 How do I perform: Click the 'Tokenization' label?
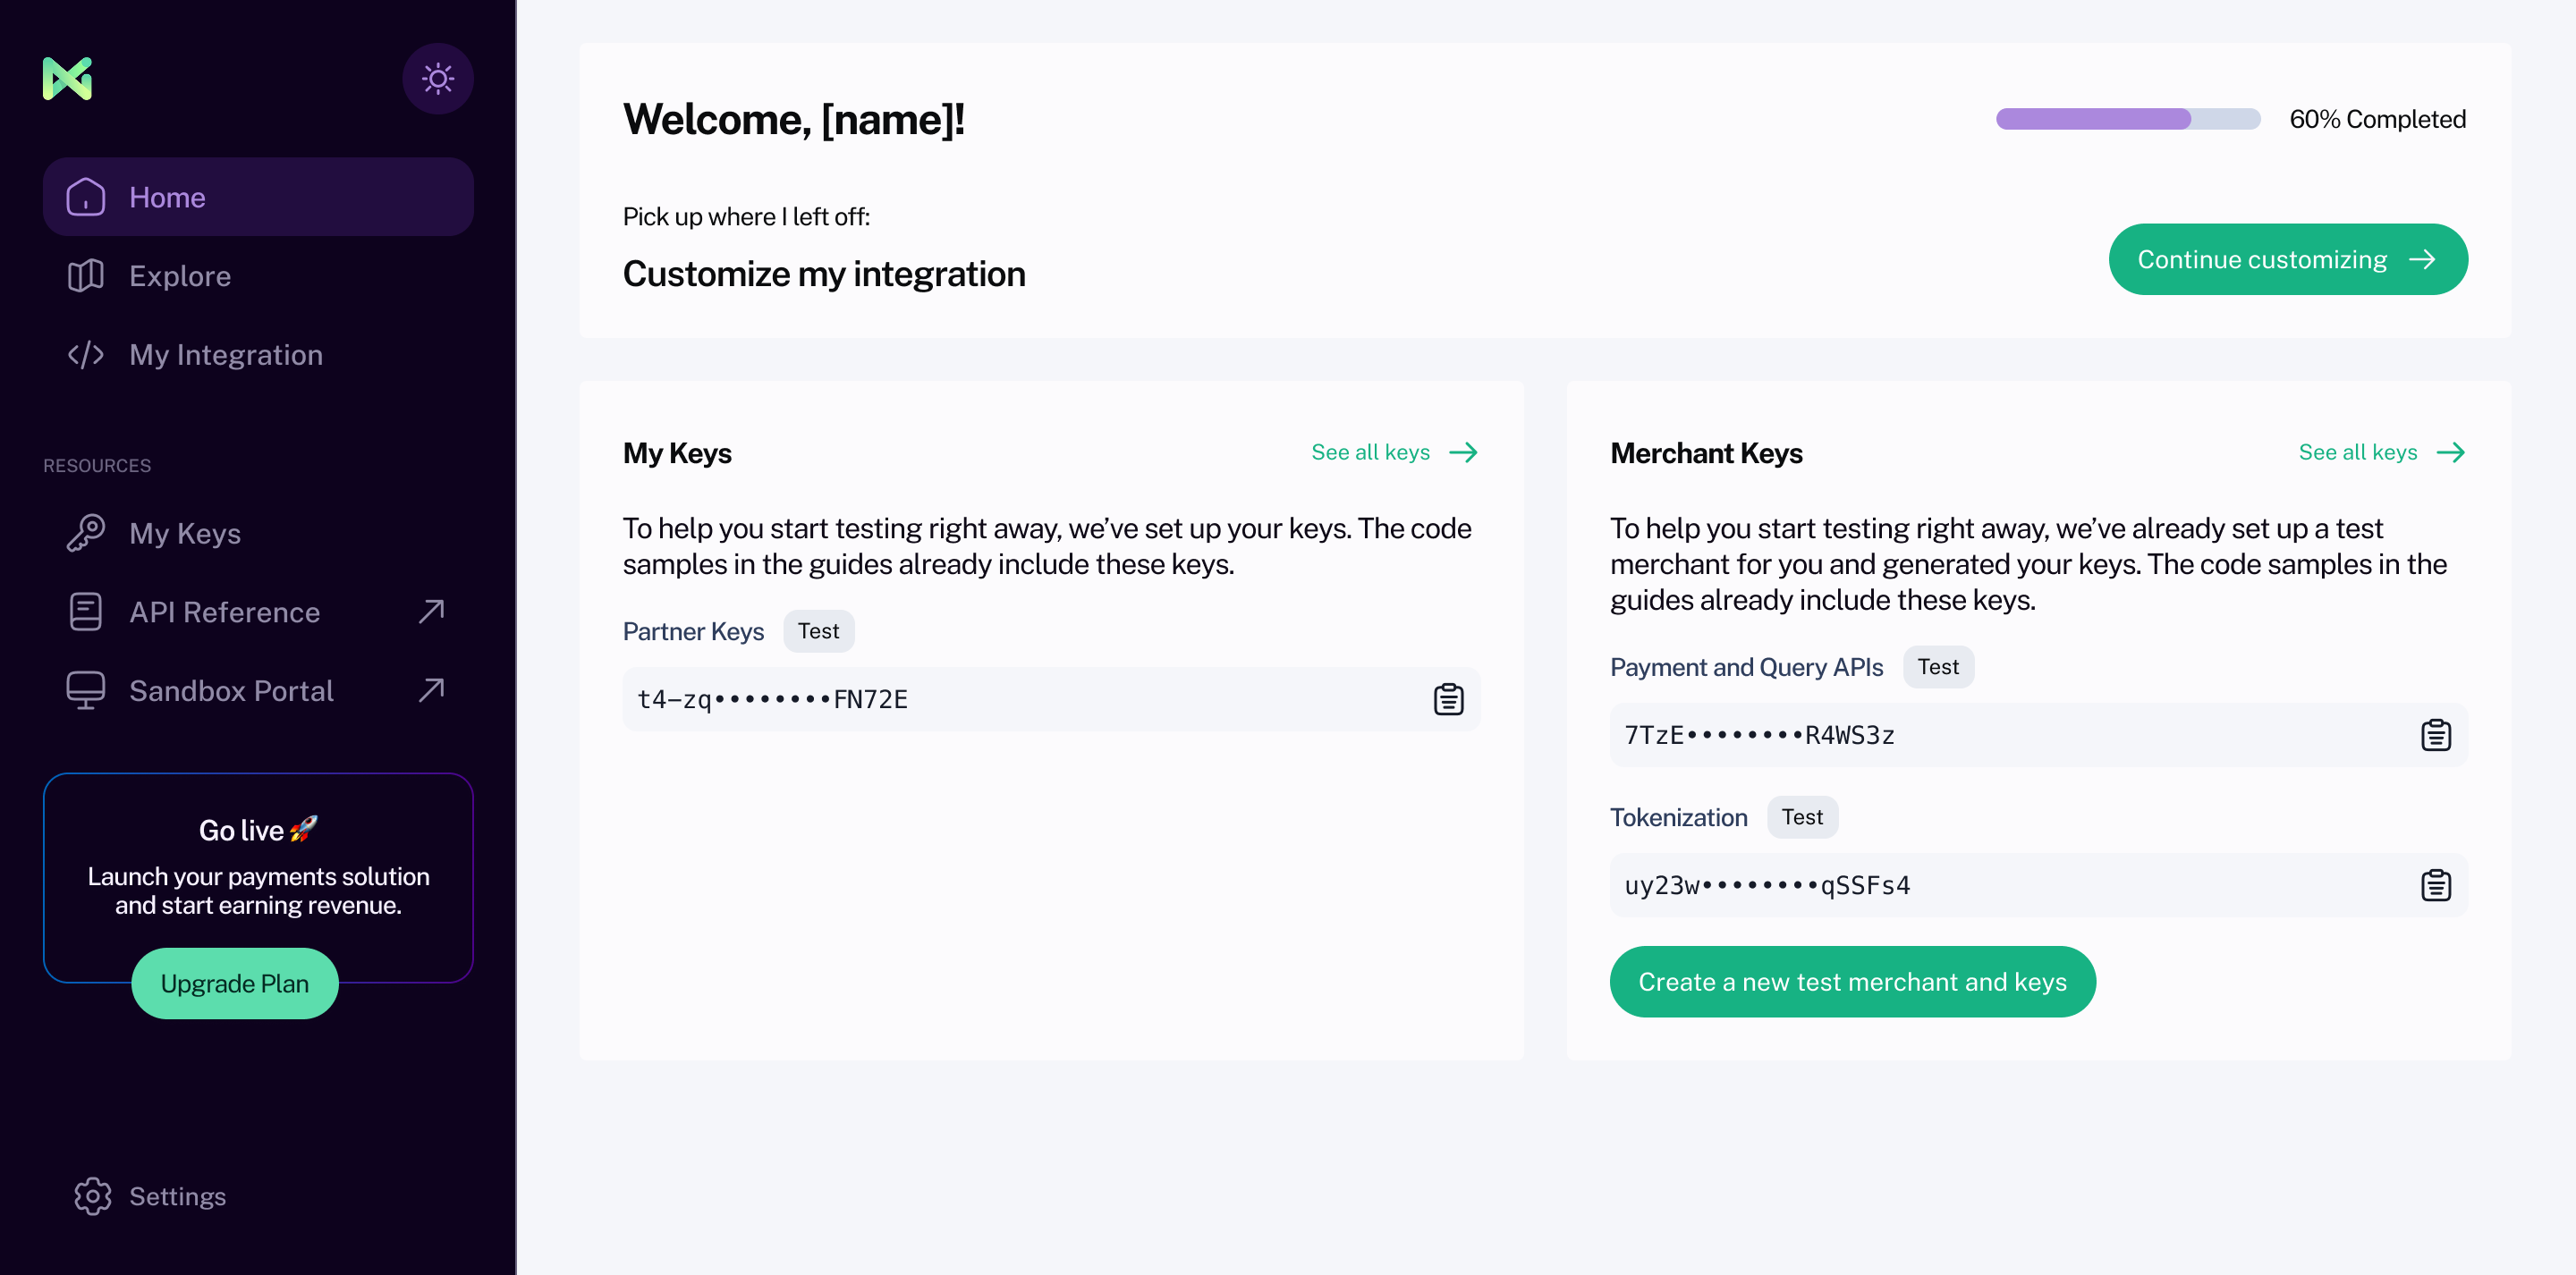pyautogui.click(x=1678, y=817)
